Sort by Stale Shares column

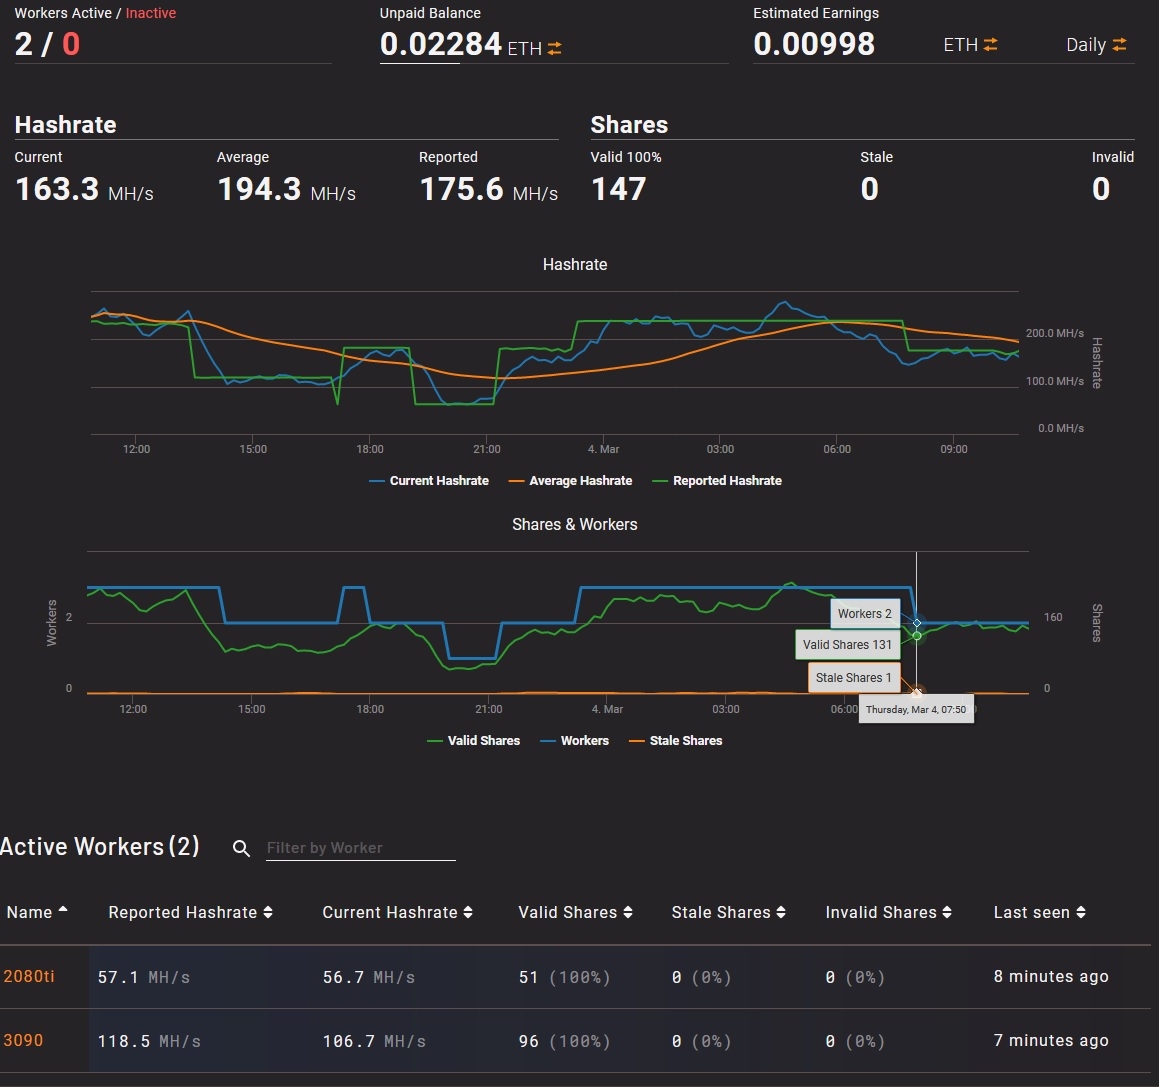click(728, 913)
